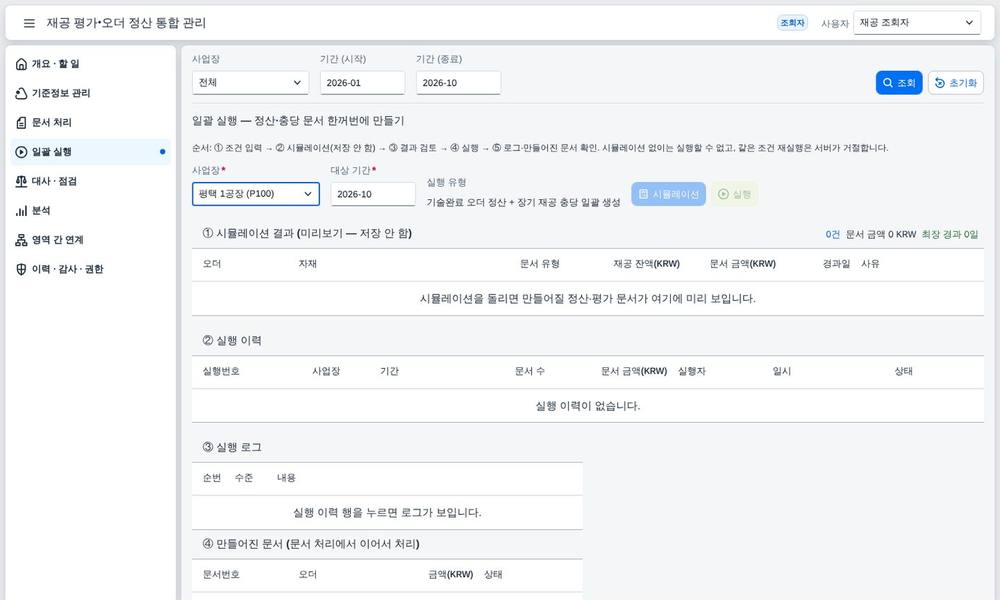Image resolution: width=1000 pixels, height=600 pixels.
Task: Click the 실행번호 column header
Action: 221,371
